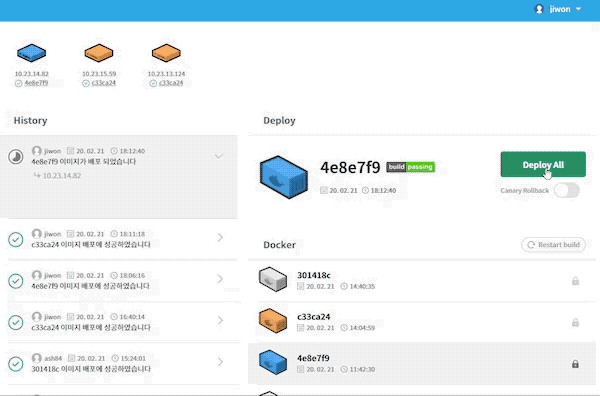This screenshot has width=600, height=396.
Task: Select the blue 4e8e7f9 docker image icon
Action: [273, 362]
